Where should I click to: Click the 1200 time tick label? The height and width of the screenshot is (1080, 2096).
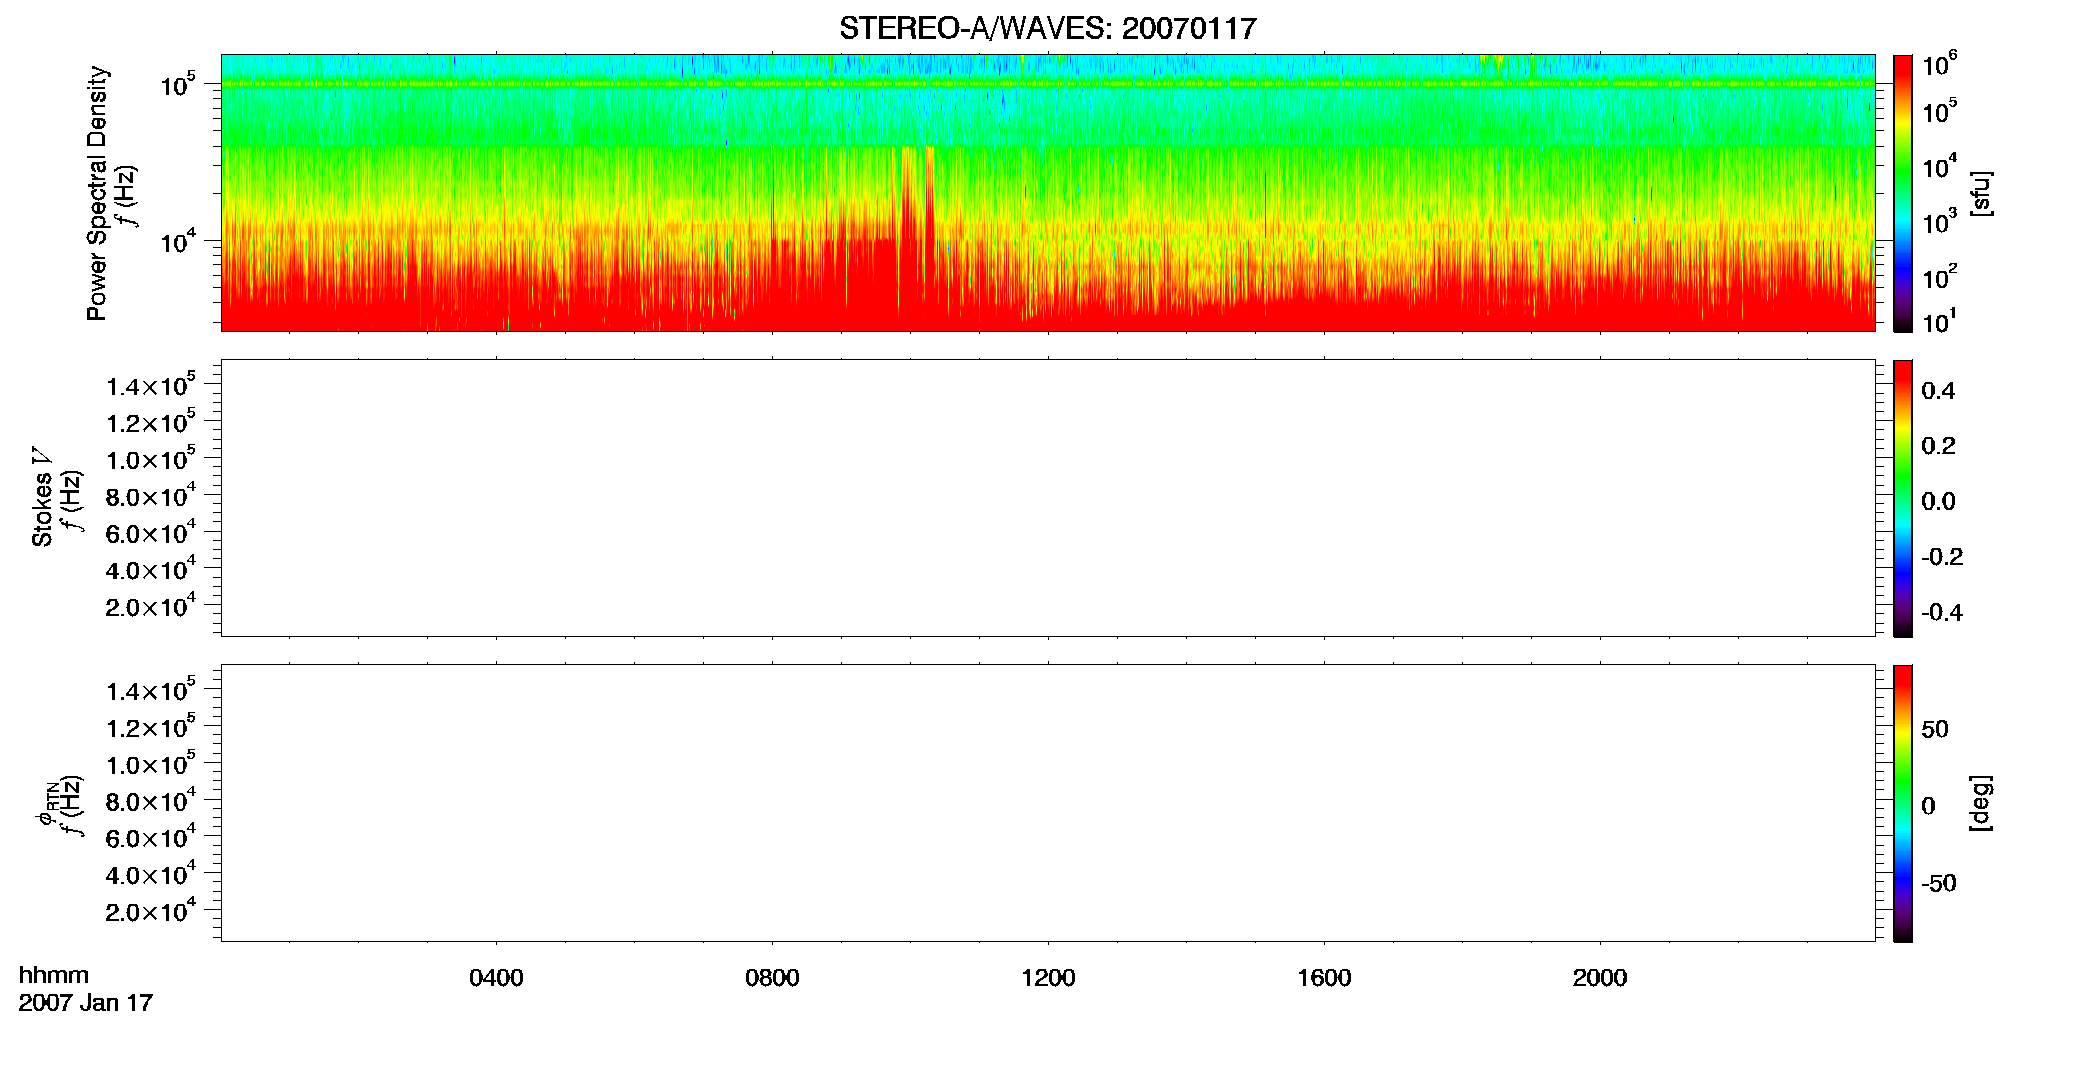(1048, 978)
